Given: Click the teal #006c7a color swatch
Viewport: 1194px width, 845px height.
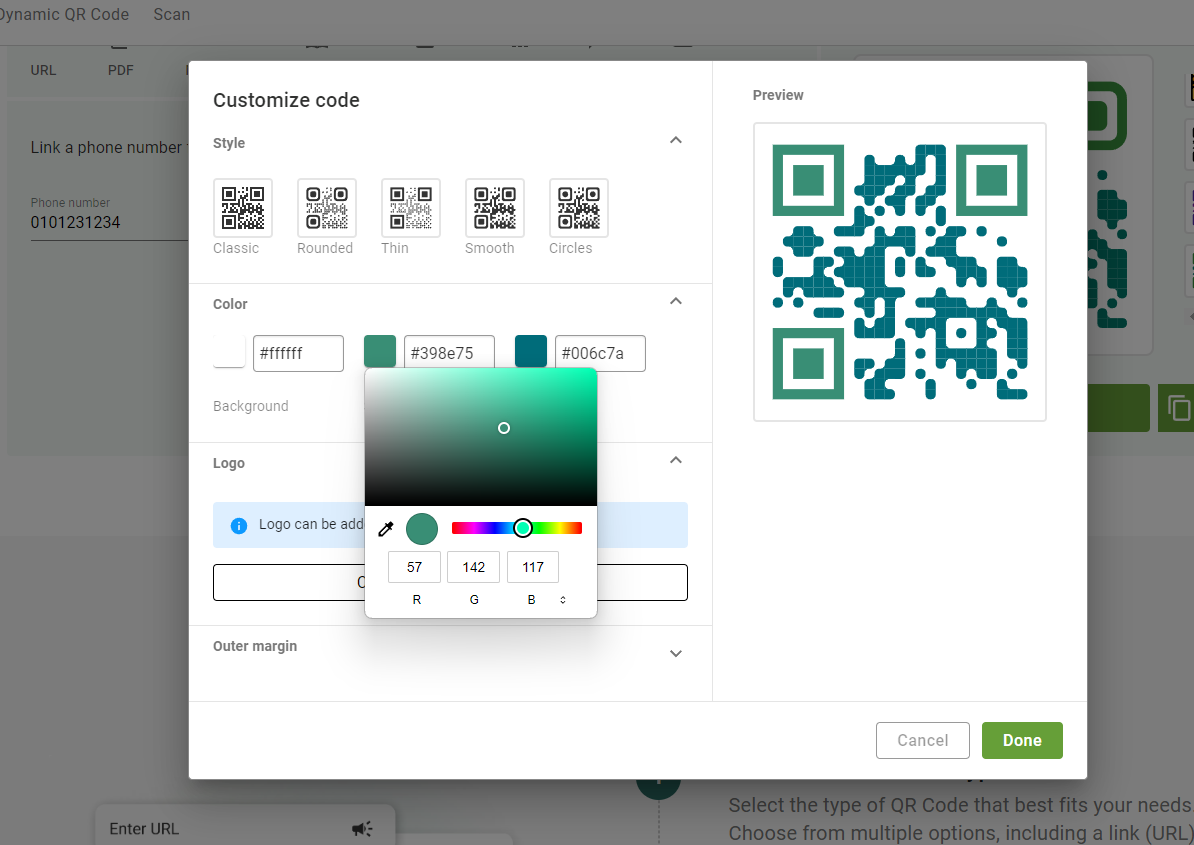Looking at the screenshot, I should pos(531,352).
